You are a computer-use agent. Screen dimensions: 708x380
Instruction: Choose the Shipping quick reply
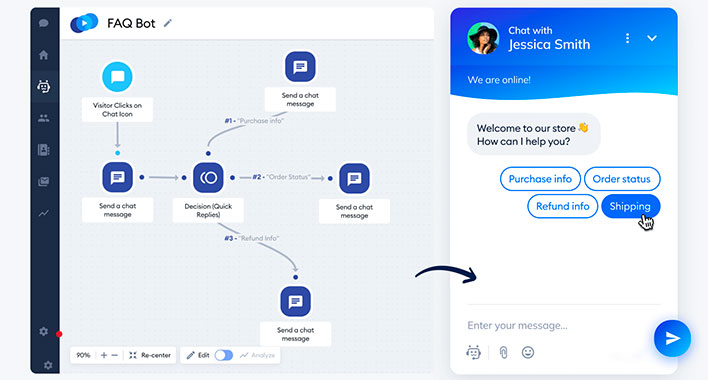[x=630, y=206]
